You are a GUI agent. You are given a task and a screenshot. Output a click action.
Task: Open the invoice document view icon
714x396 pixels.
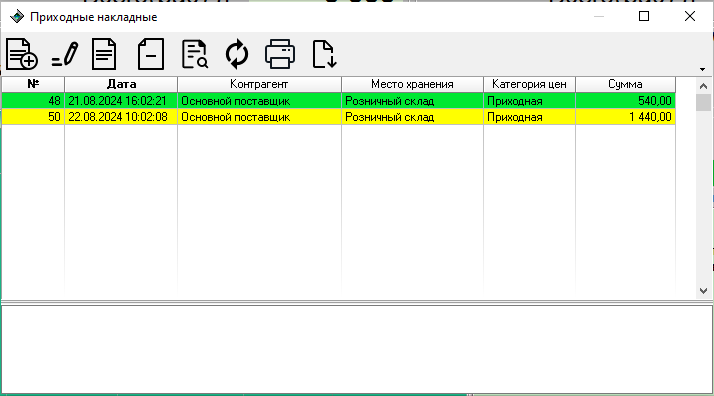(x=104, y=54)
